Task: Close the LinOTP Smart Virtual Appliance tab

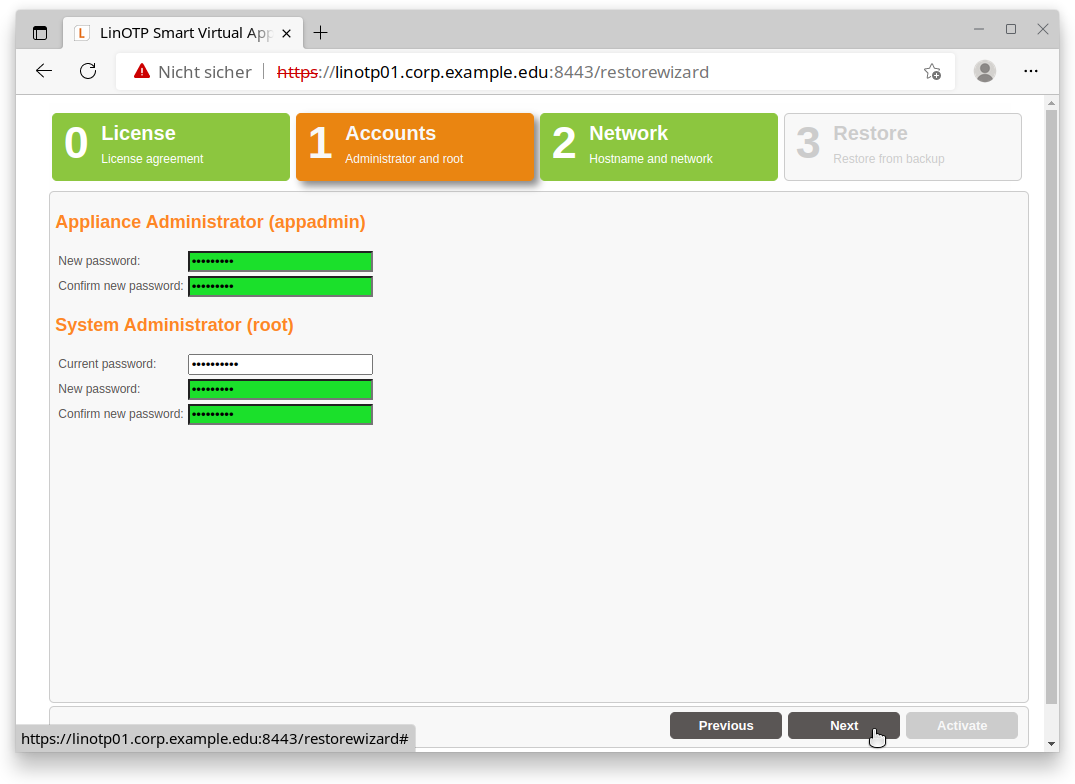Action: tap(287, 33)
